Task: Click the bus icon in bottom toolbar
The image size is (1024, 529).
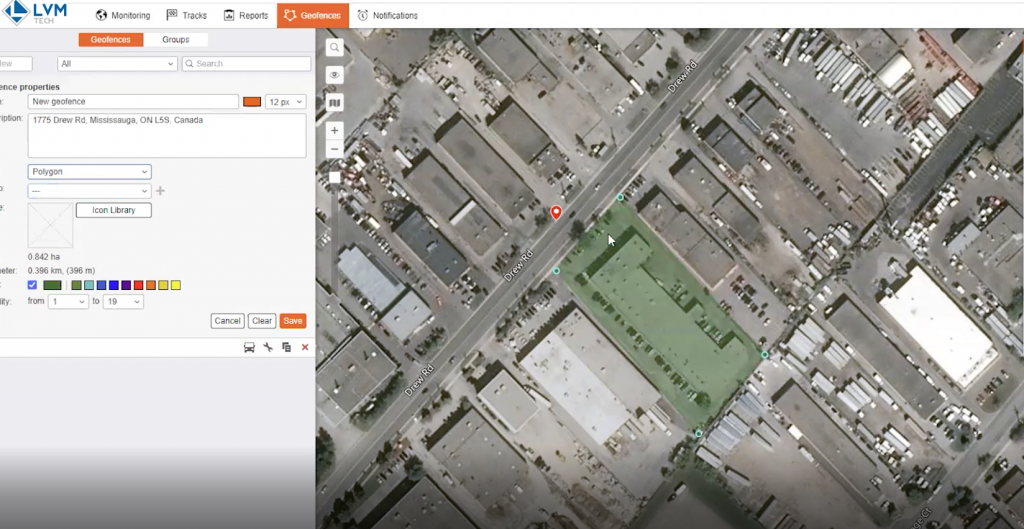Action: click(249, 347)
